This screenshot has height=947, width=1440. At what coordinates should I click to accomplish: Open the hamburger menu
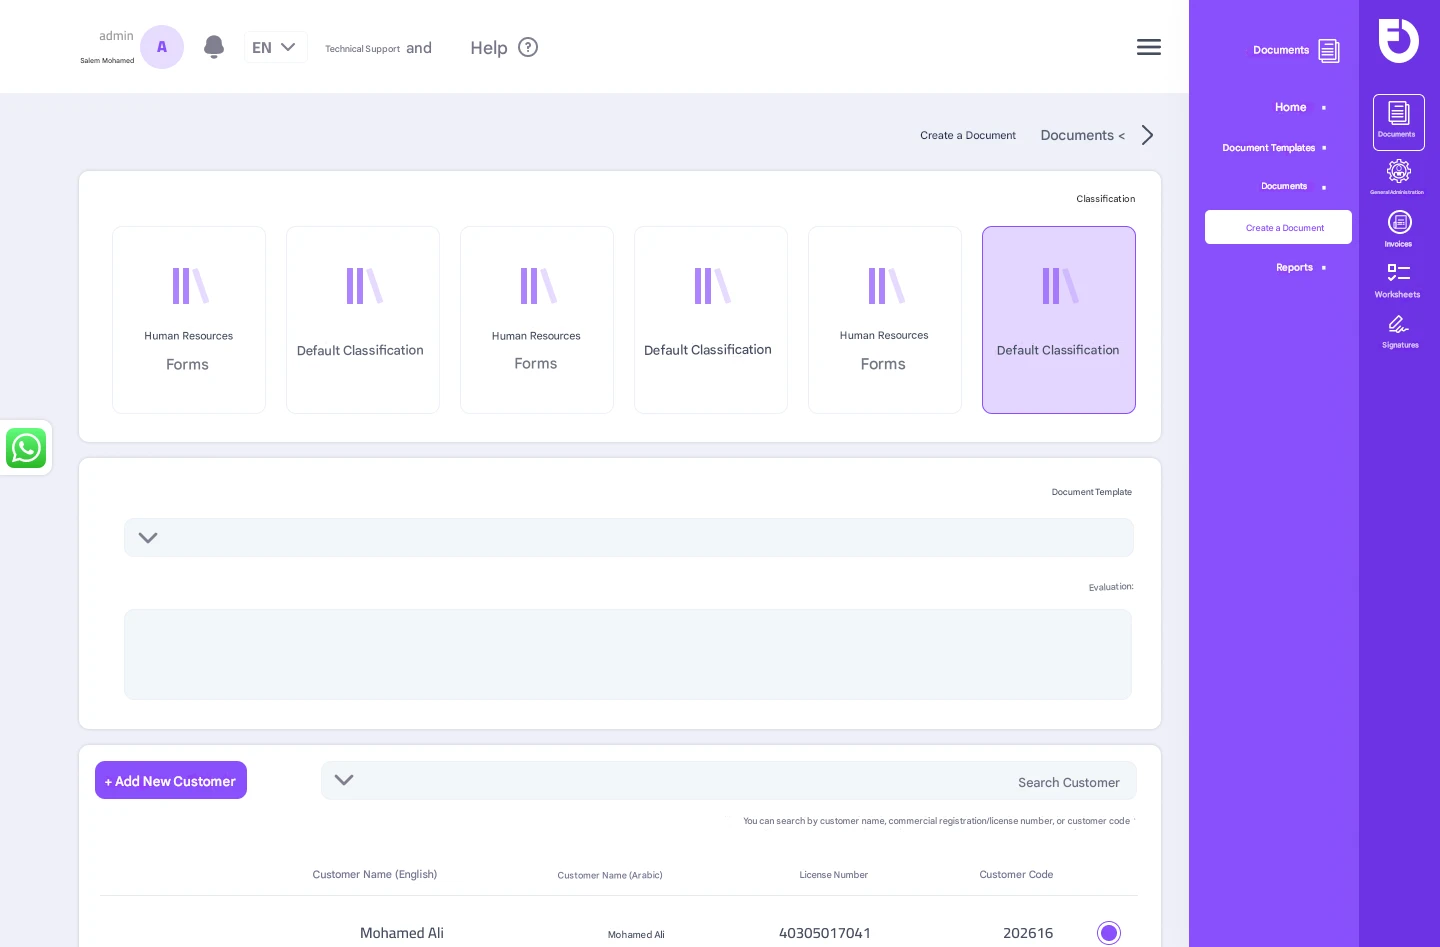tap(1149, 46)
